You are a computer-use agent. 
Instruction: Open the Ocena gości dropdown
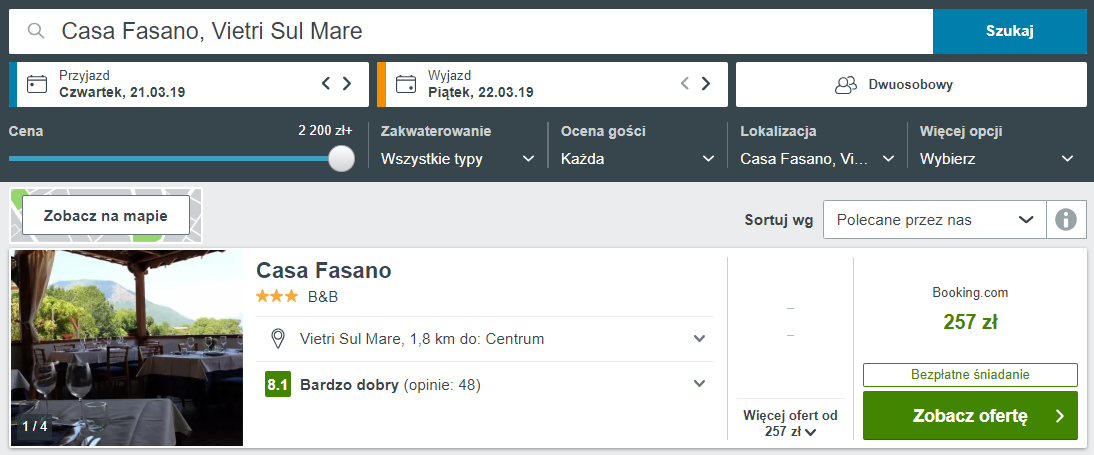(637, 159)
